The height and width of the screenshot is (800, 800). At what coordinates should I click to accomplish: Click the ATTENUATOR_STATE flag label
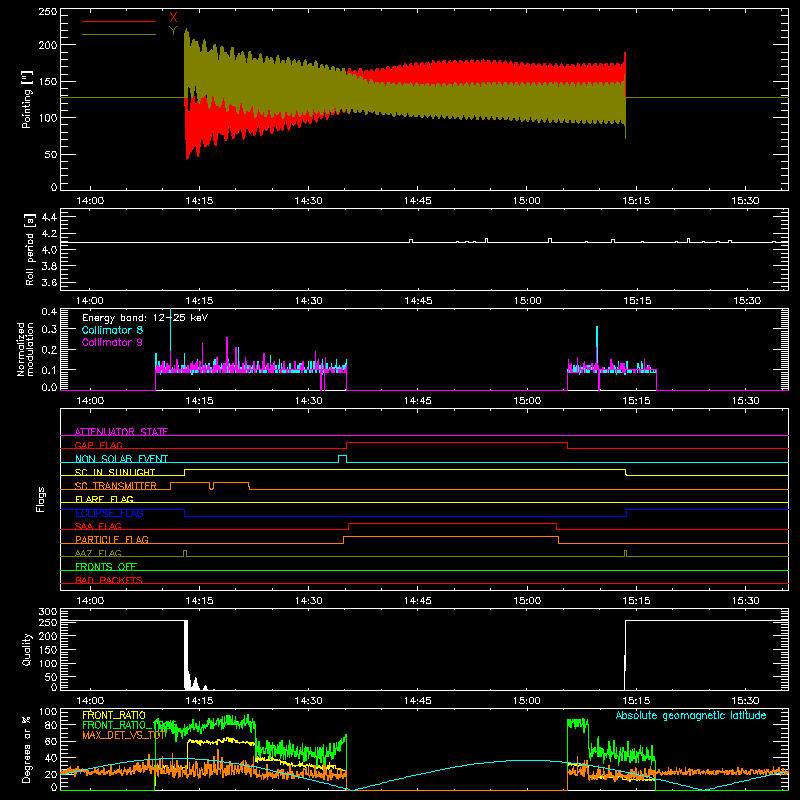121,432
